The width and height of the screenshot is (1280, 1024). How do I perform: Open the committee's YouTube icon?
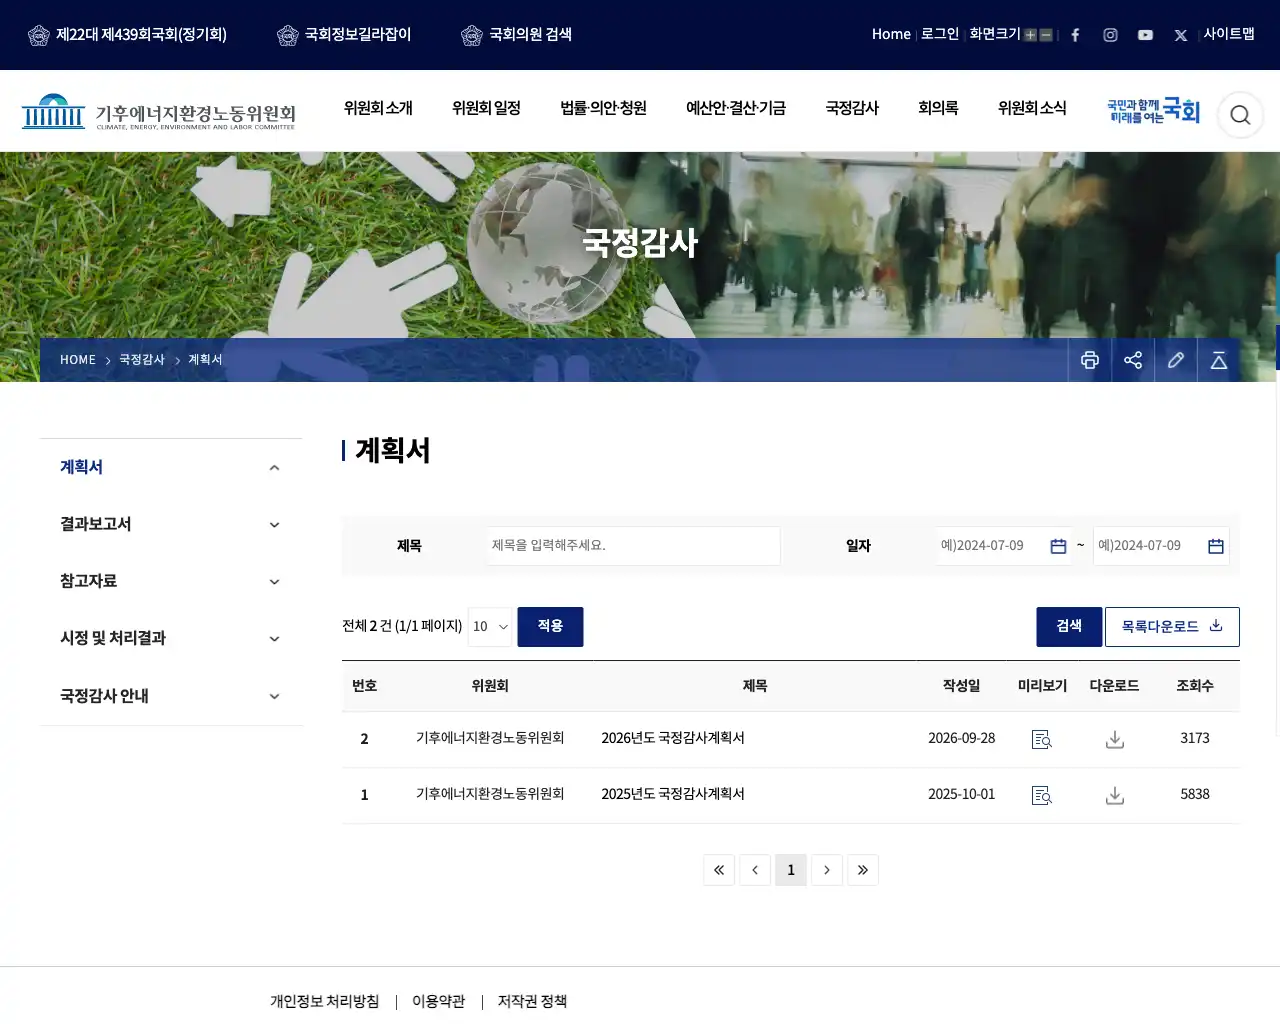coord(1145,35)
